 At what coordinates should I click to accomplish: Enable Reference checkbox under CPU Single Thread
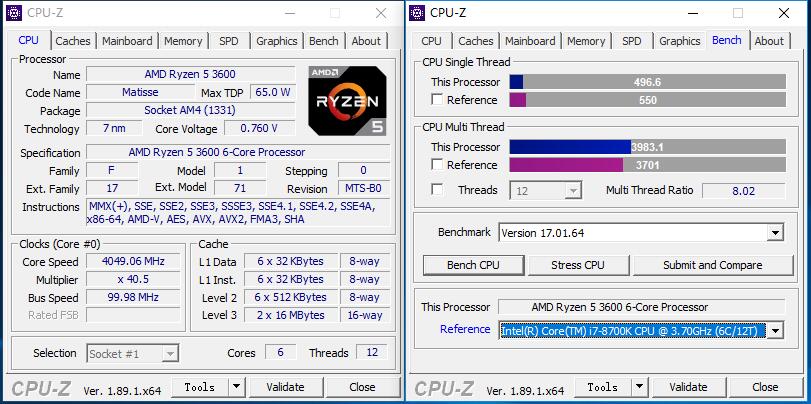click(438, 99)
